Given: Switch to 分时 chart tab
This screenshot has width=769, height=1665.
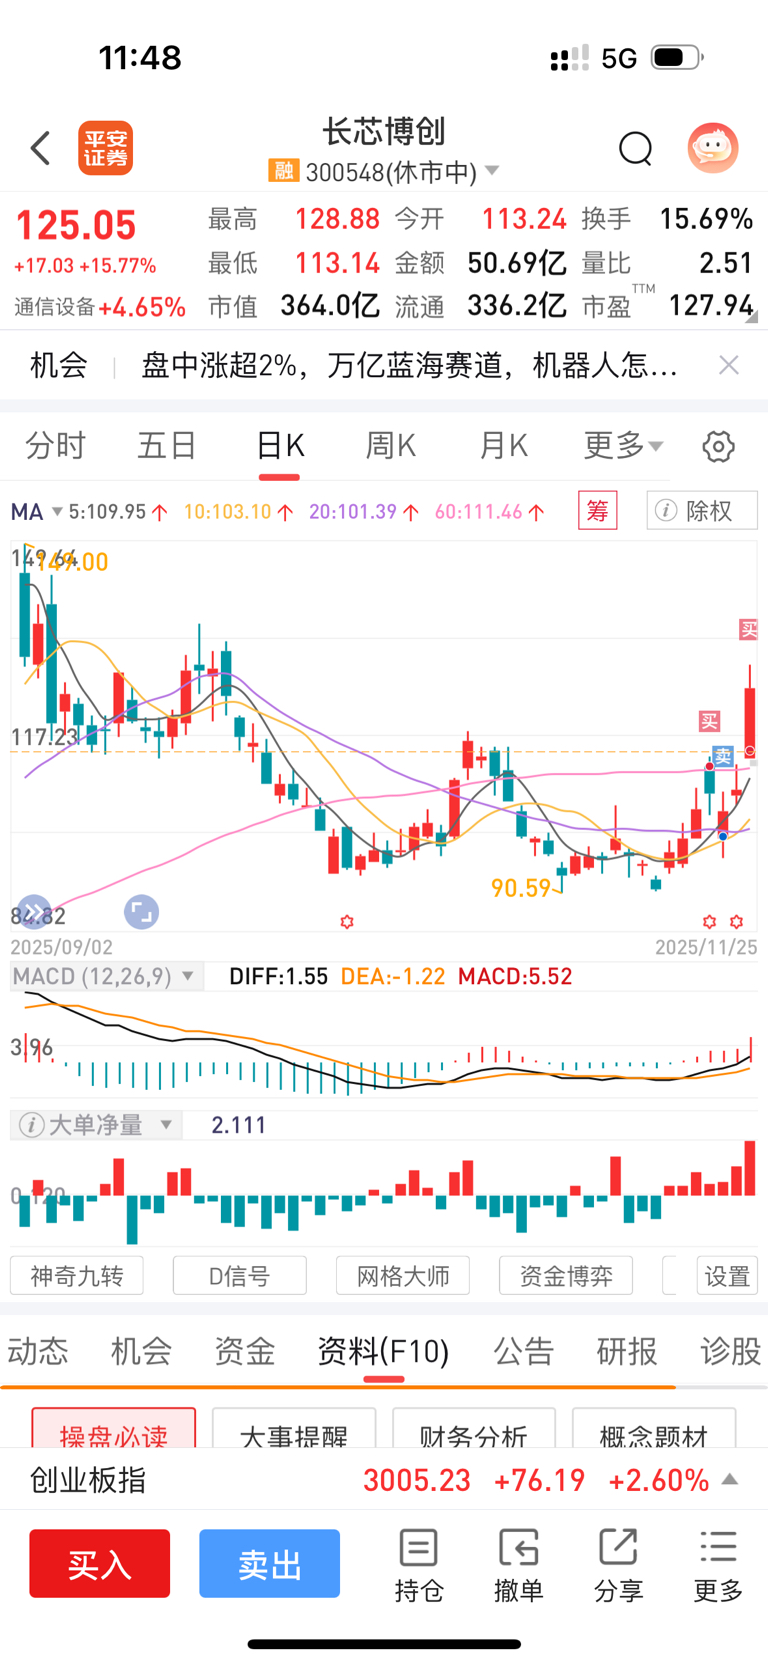Looking at the screenshot, I should tap(55, 445).
